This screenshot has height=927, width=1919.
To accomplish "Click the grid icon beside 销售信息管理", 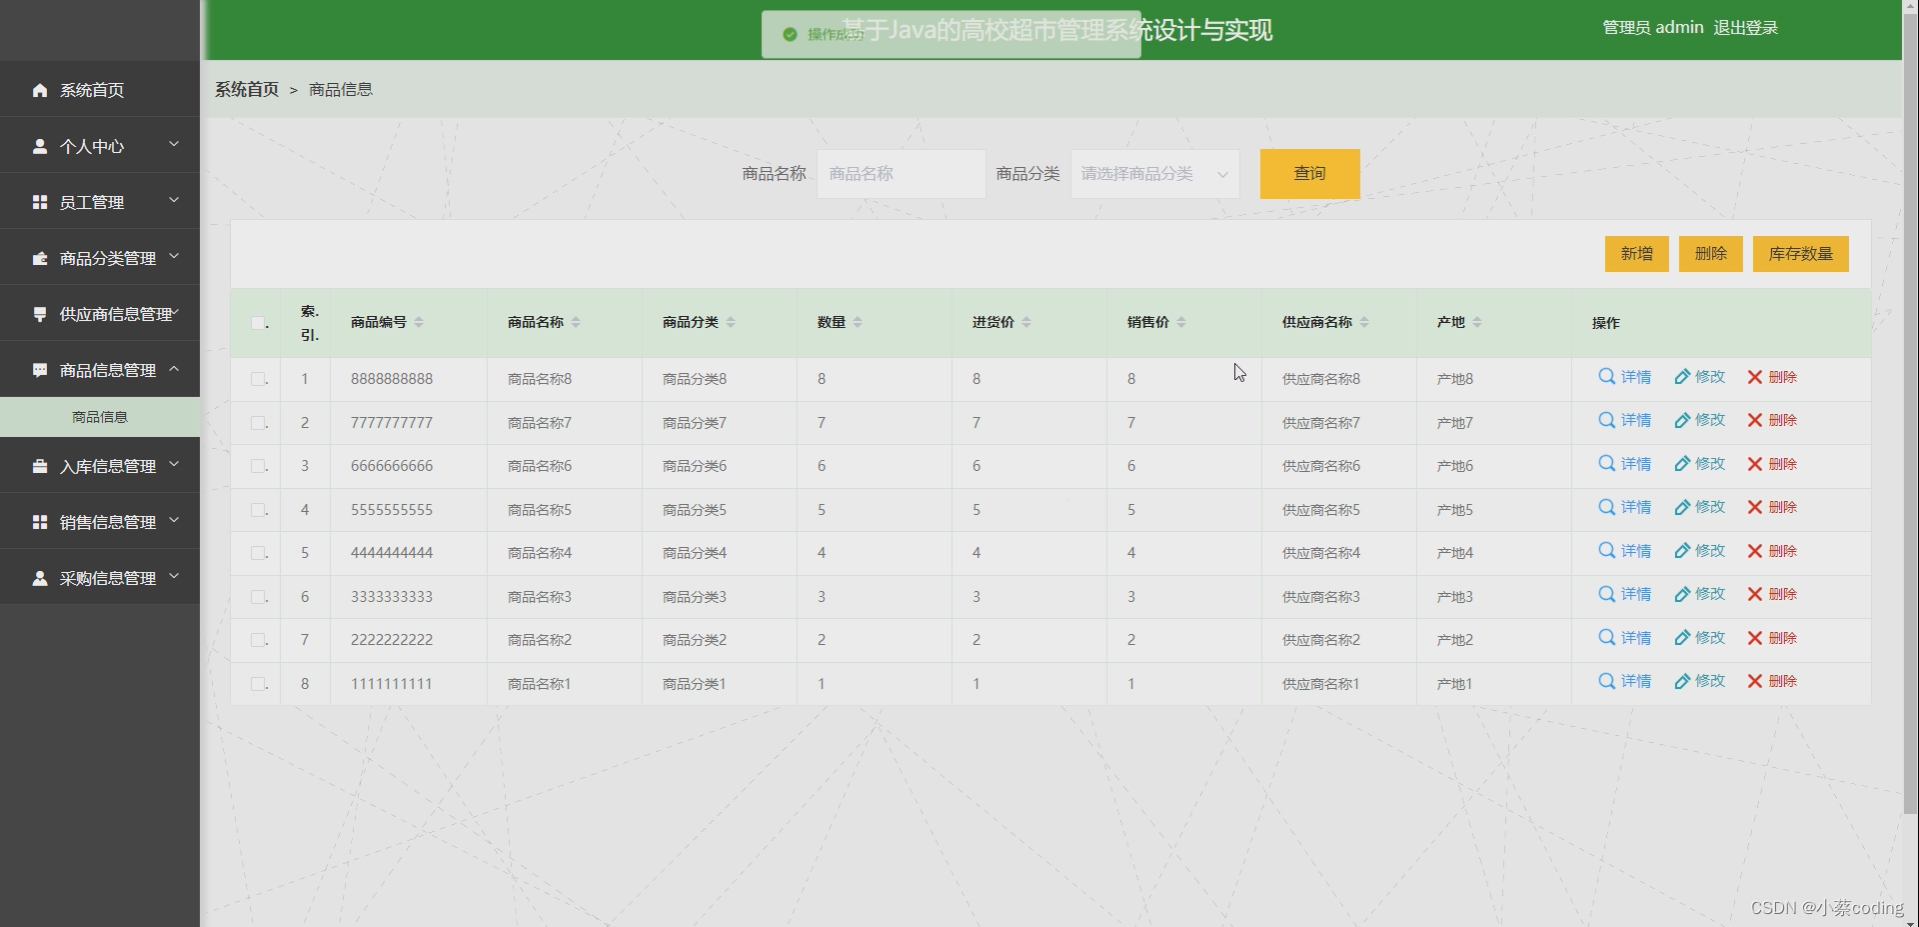I will [40, 522].
